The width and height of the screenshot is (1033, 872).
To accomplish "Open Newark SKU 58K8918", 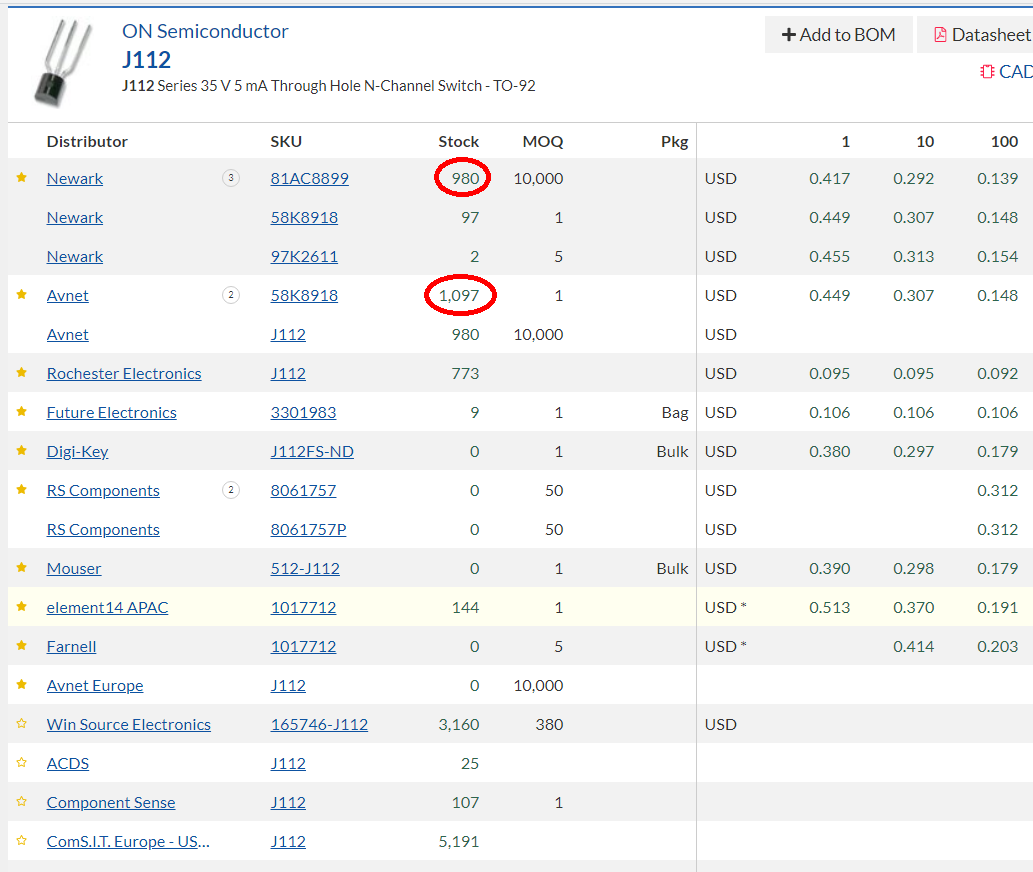I will point(304,217).
